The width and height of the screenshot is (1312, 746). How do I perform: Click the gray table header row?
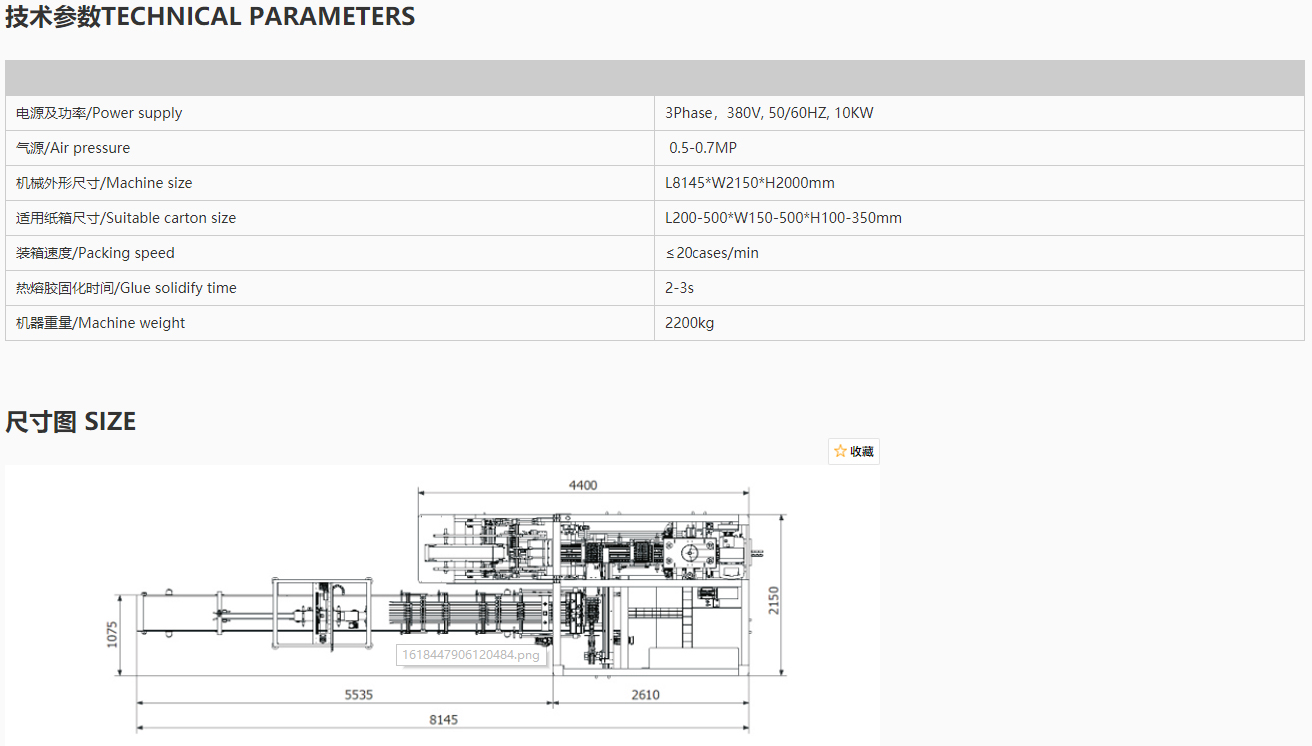pos(654,78)
